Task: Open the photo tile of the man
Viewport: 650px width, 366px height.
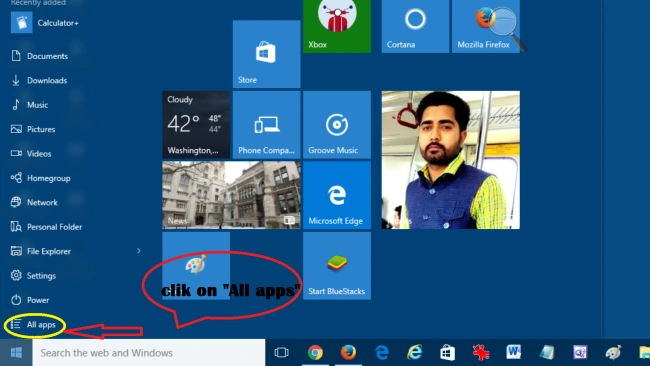Action: point(451,160)
